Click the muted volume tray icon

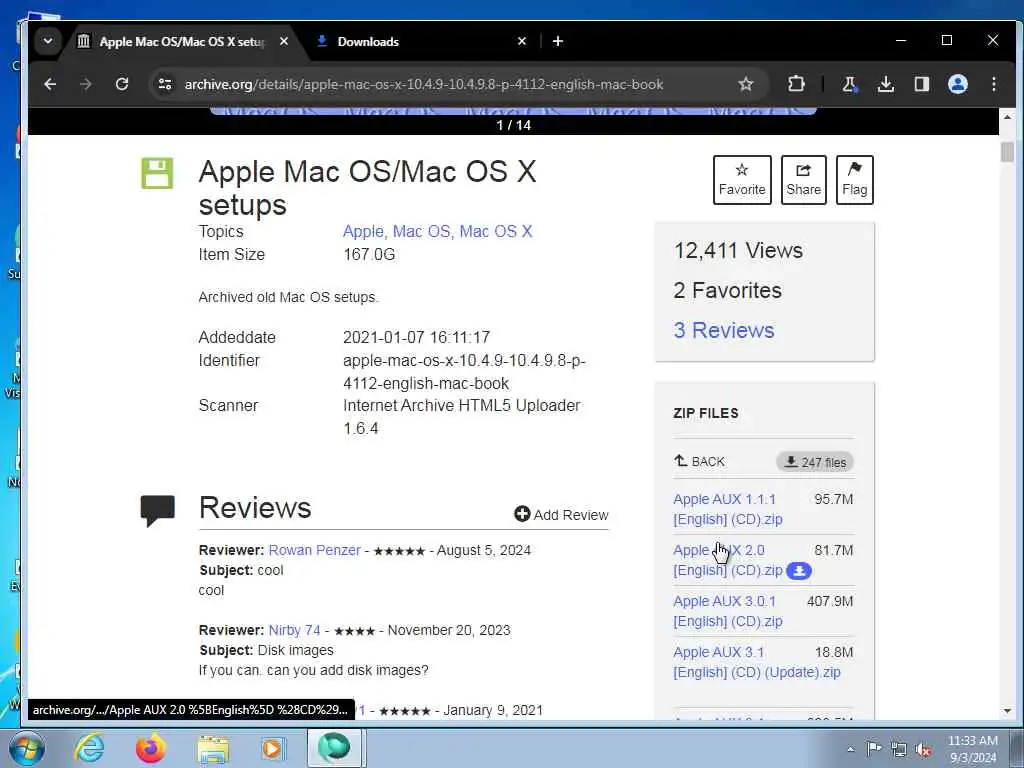(923, 749)
